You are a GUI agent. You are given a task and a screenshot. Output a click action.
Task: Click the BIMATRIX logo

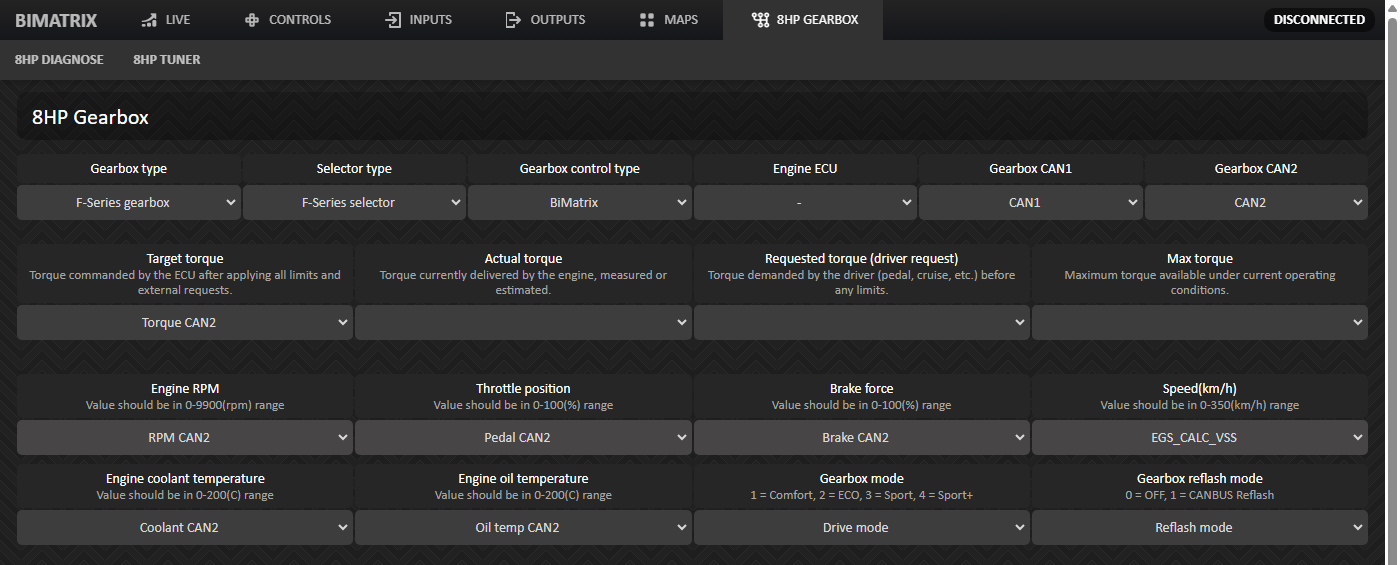point(55,20)
